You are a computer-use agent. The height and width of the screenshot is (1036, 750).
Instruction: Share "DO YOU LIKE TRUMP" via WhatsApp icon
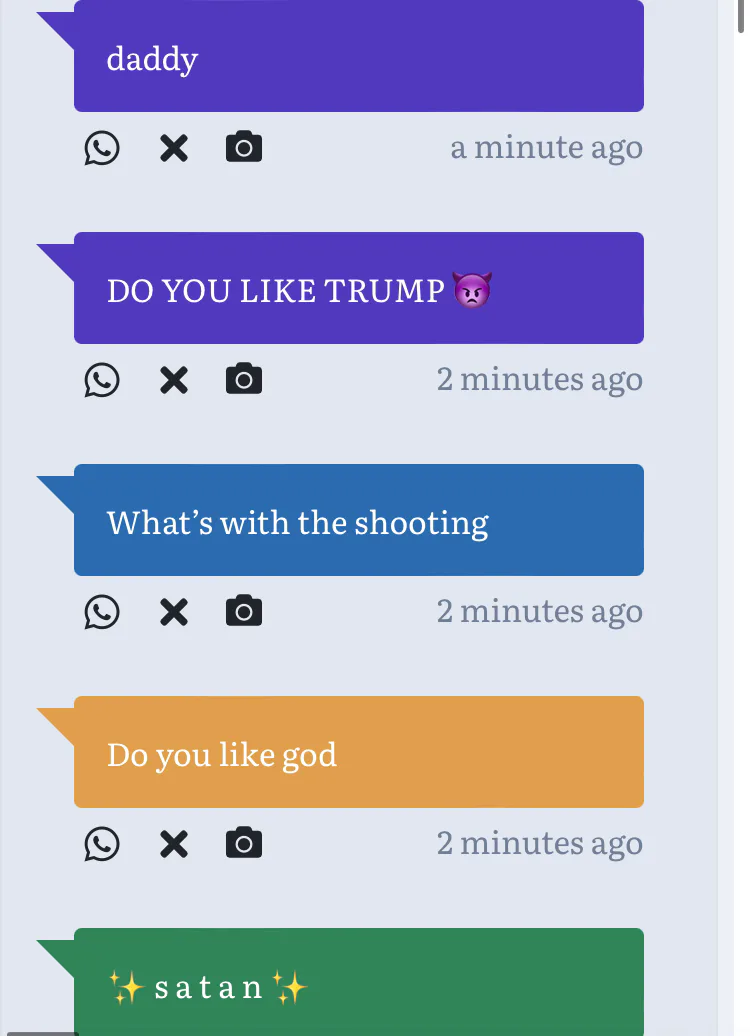102,380
